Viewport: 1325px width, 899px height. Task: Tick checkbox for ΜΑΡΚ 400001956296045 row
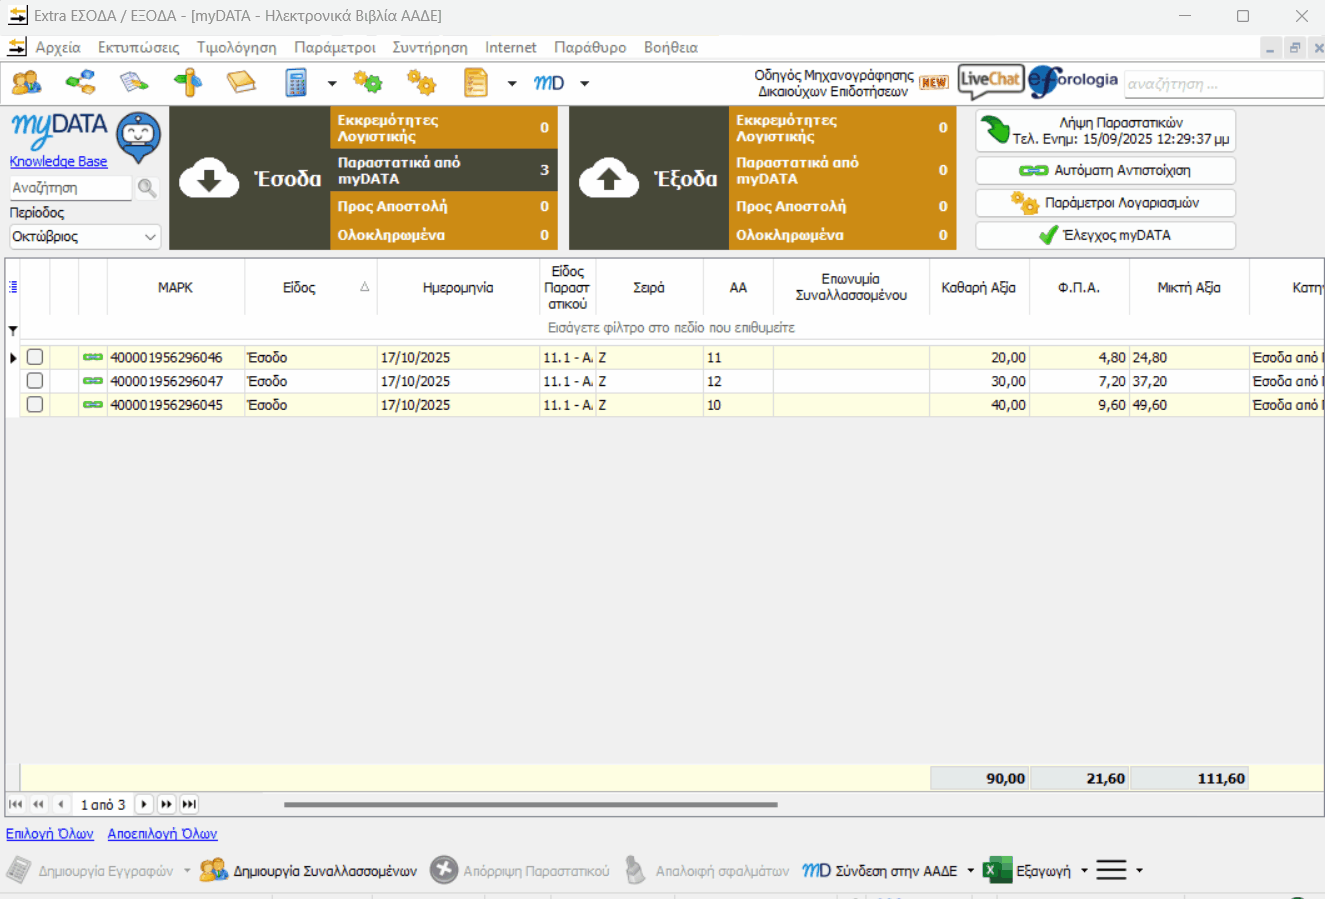[x=35, y=405]
